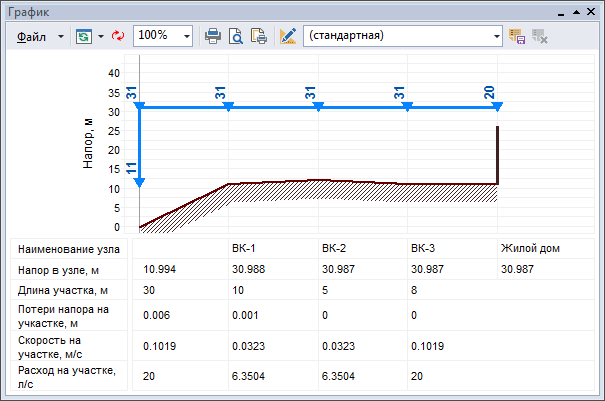This screenshot has height=401, width=605.
Task: Click the save template icon
Action: pyautogui.click(x=517, y=35)
